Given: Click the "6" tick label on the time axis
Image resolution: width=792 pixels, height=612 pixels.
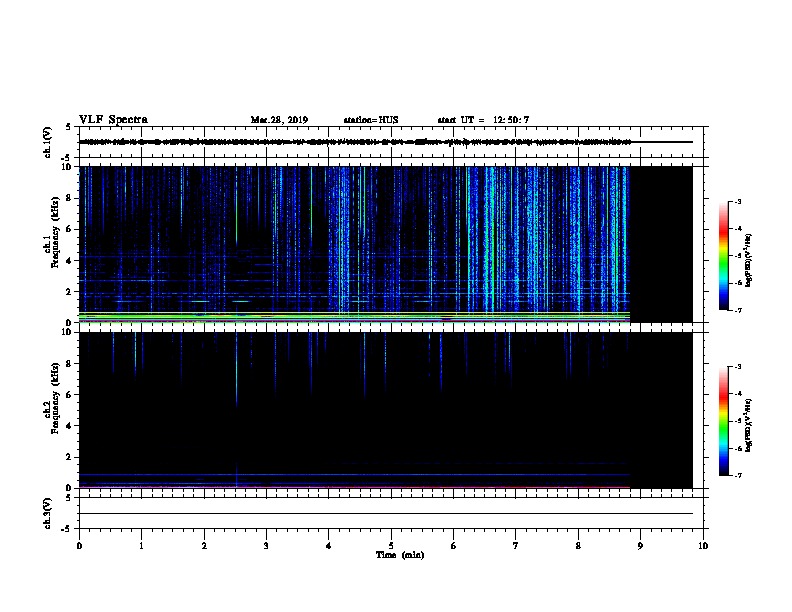Looking at the screenshot, I should click(453, 546).
